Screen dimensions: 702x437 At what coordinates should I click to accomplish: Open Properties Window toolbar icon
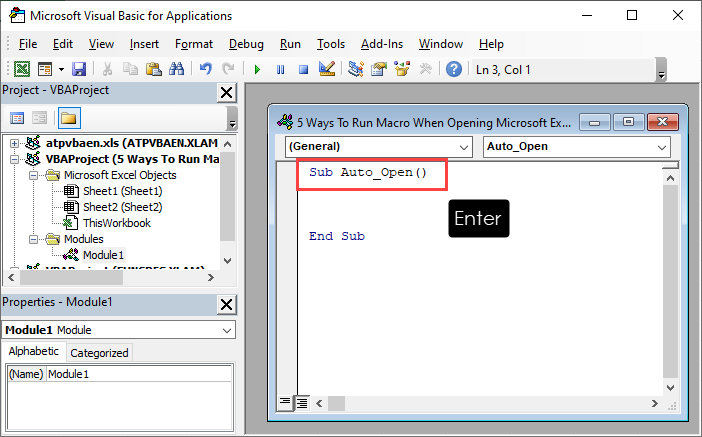(x=379, y=69)
